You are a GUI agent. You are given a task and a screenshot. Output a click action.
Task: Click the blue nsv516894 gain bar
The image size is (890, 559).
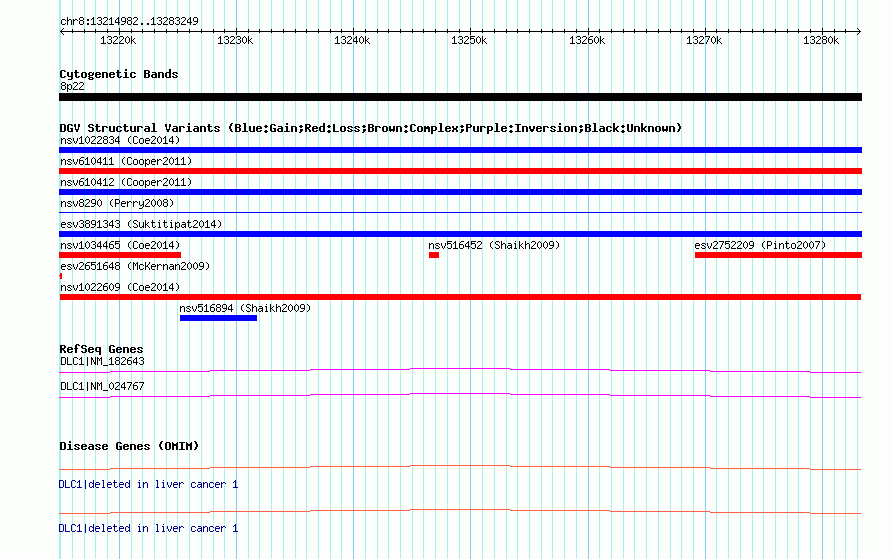[219, 318]
